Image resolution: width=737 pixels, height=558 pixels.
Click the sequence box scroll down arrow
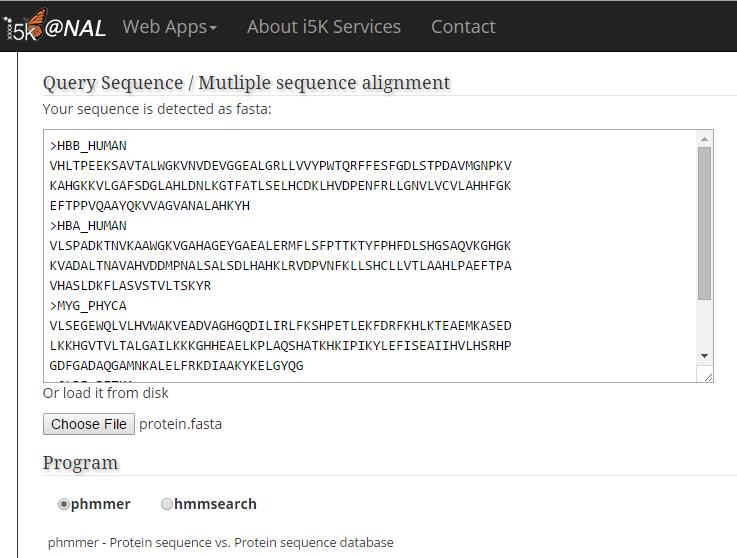705,355
